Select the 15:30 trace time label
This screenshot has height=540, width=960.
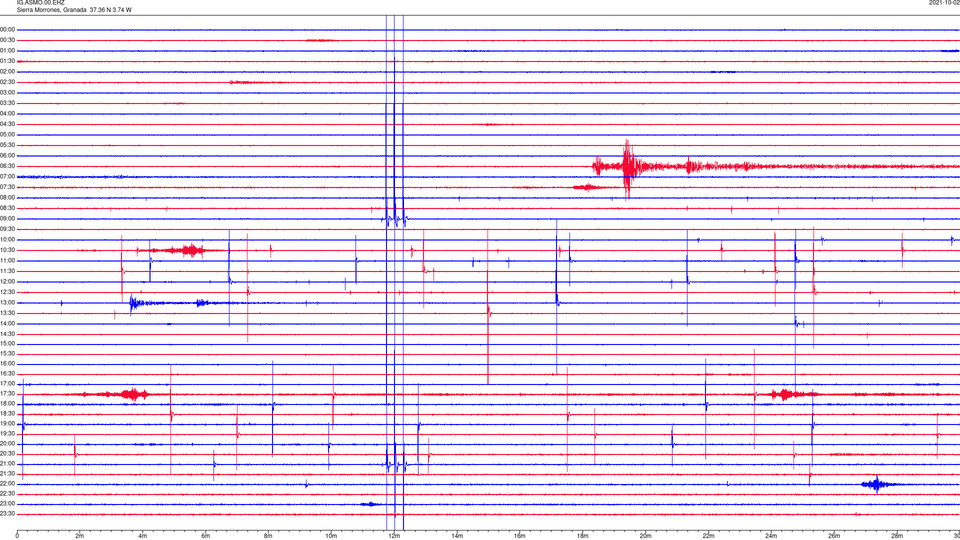coord(8,353)
